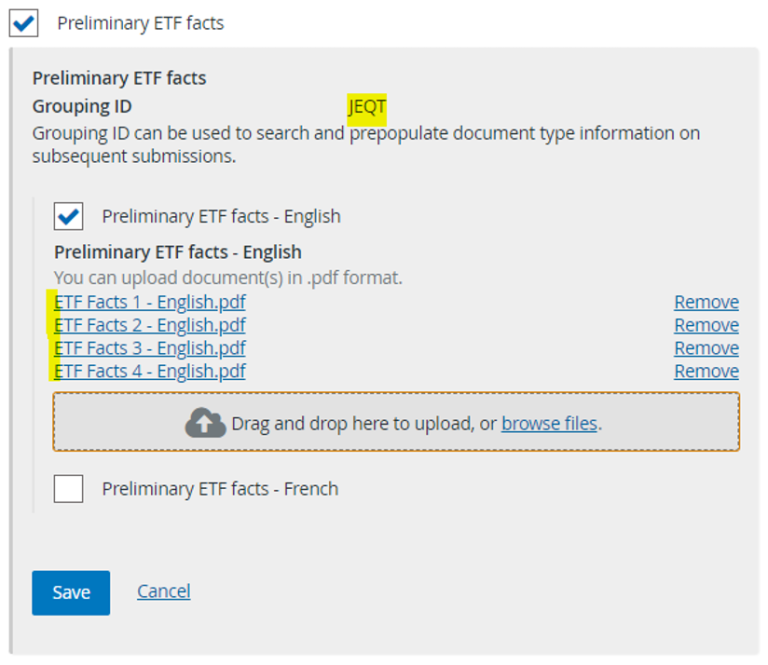
Task: Click the bold Preliminary ETF facts heading
Action: coord(120,78)
